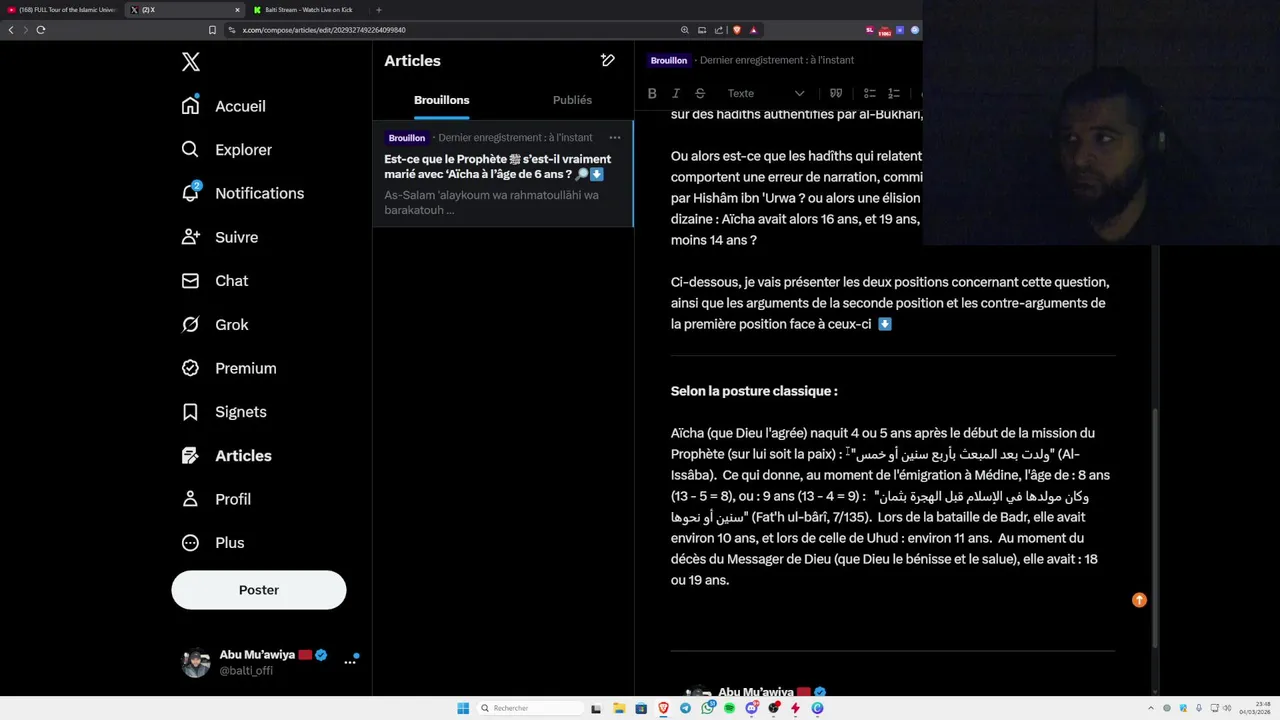Open zoom magnifier in address bar
1280x720 pixels.
[x=684, y=30]
